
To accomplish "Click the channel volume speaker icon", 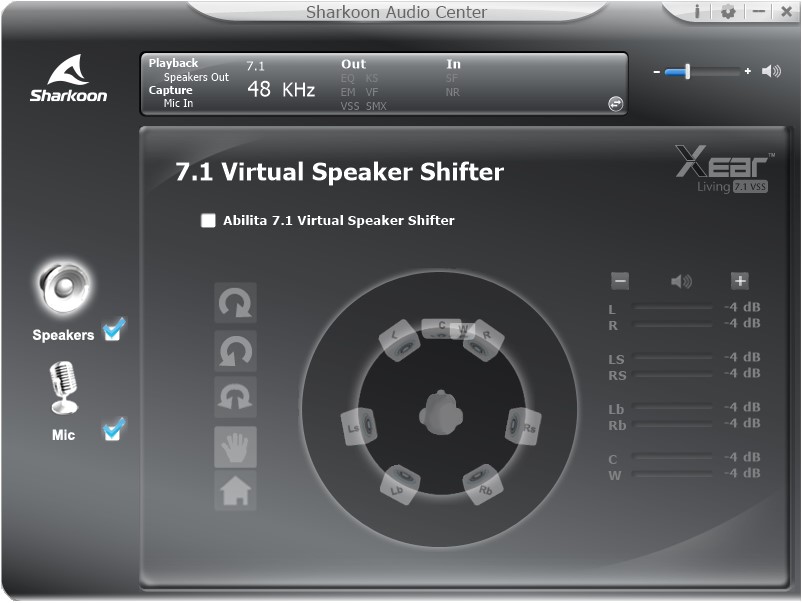I will pyautogui.click(x=681, y=281).
